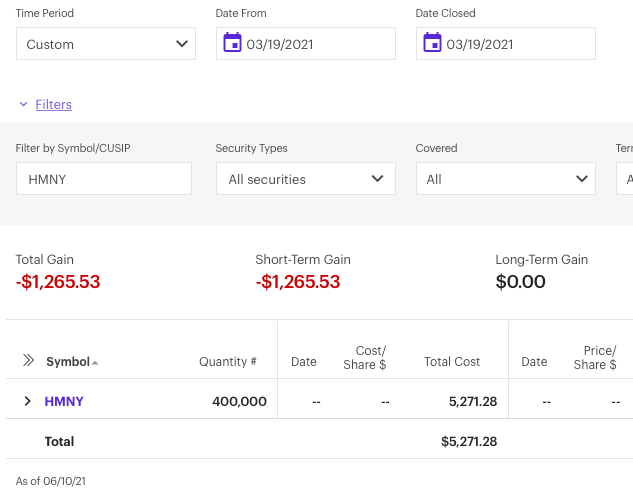The image size is (633, 490).
Task: Collapse the Filters chevron icon
Action: pyautogui.click(x=23, y=104)
